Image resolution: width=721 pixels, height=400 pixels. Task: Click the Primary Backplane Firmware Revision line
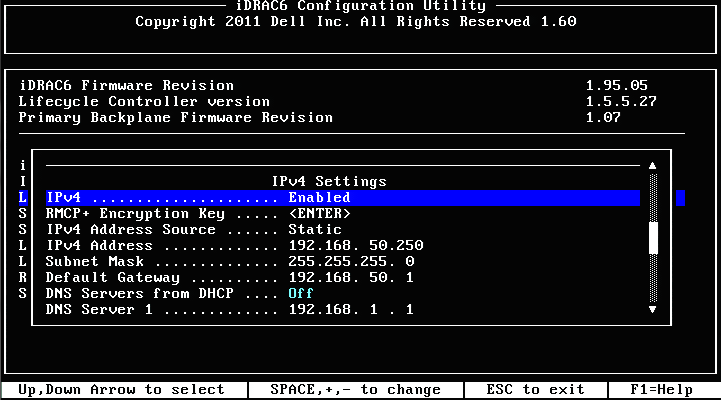[320, 118]
